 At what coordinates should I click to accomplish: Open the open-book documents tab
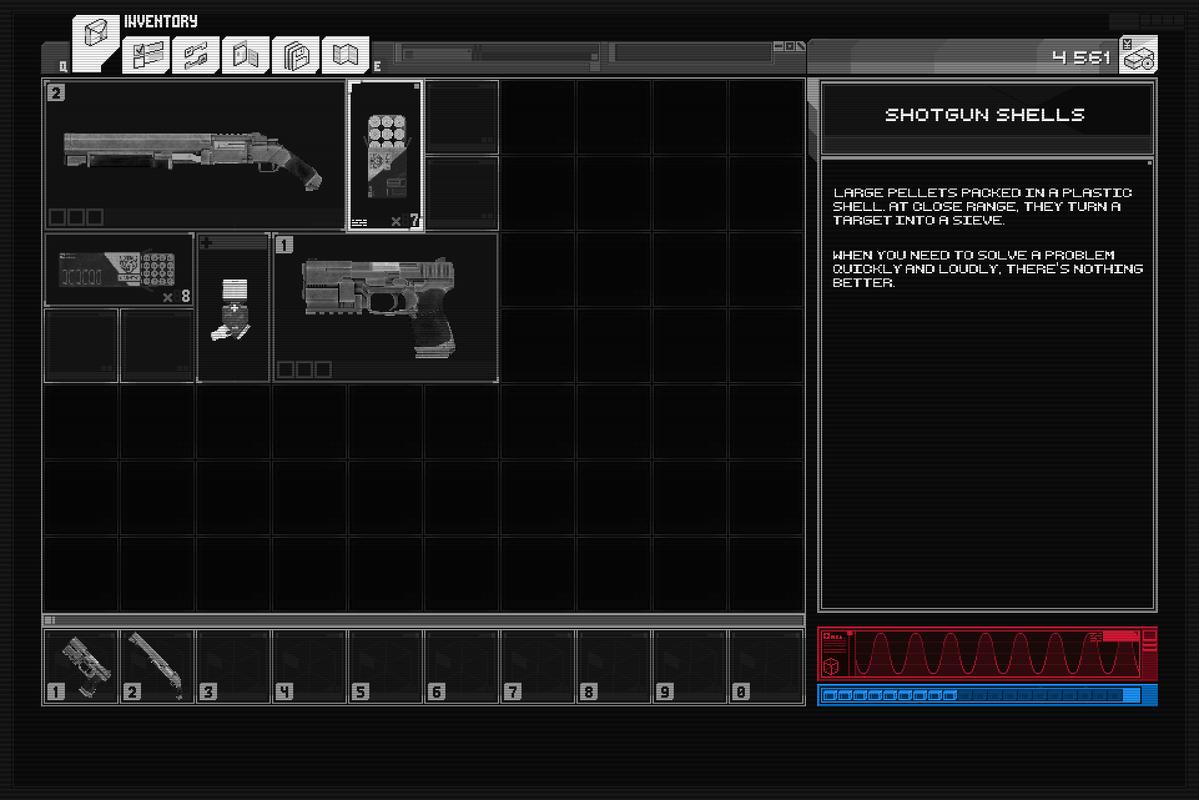tap(245, 55)
